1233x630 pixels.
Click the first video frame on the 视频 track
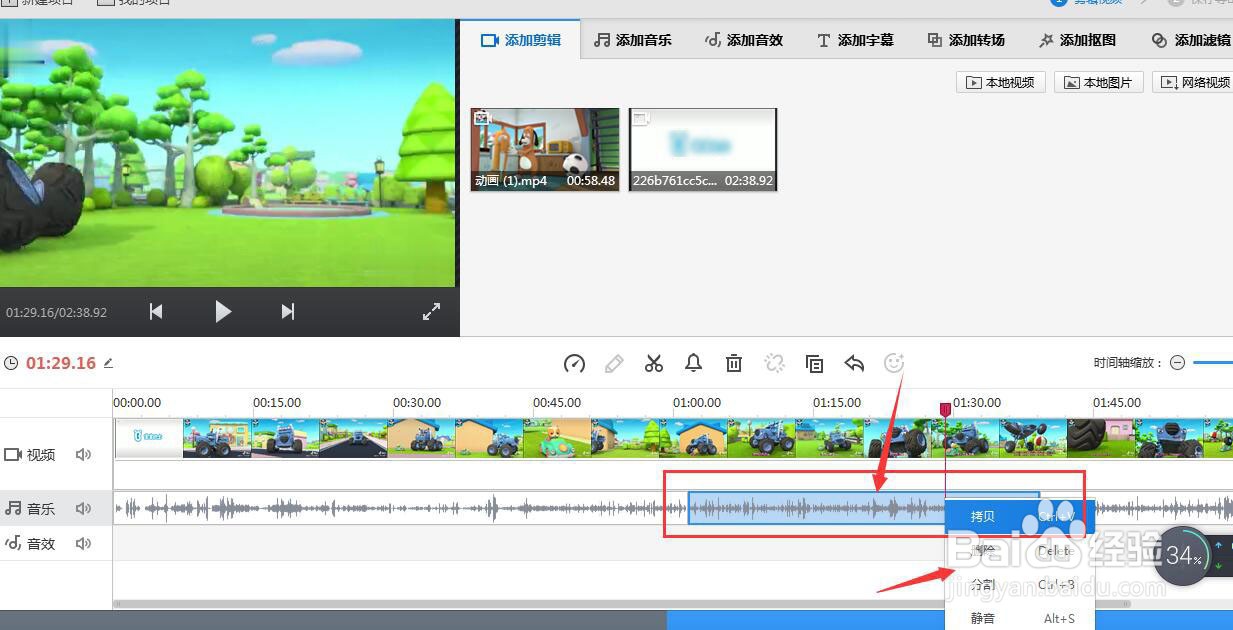149,439
